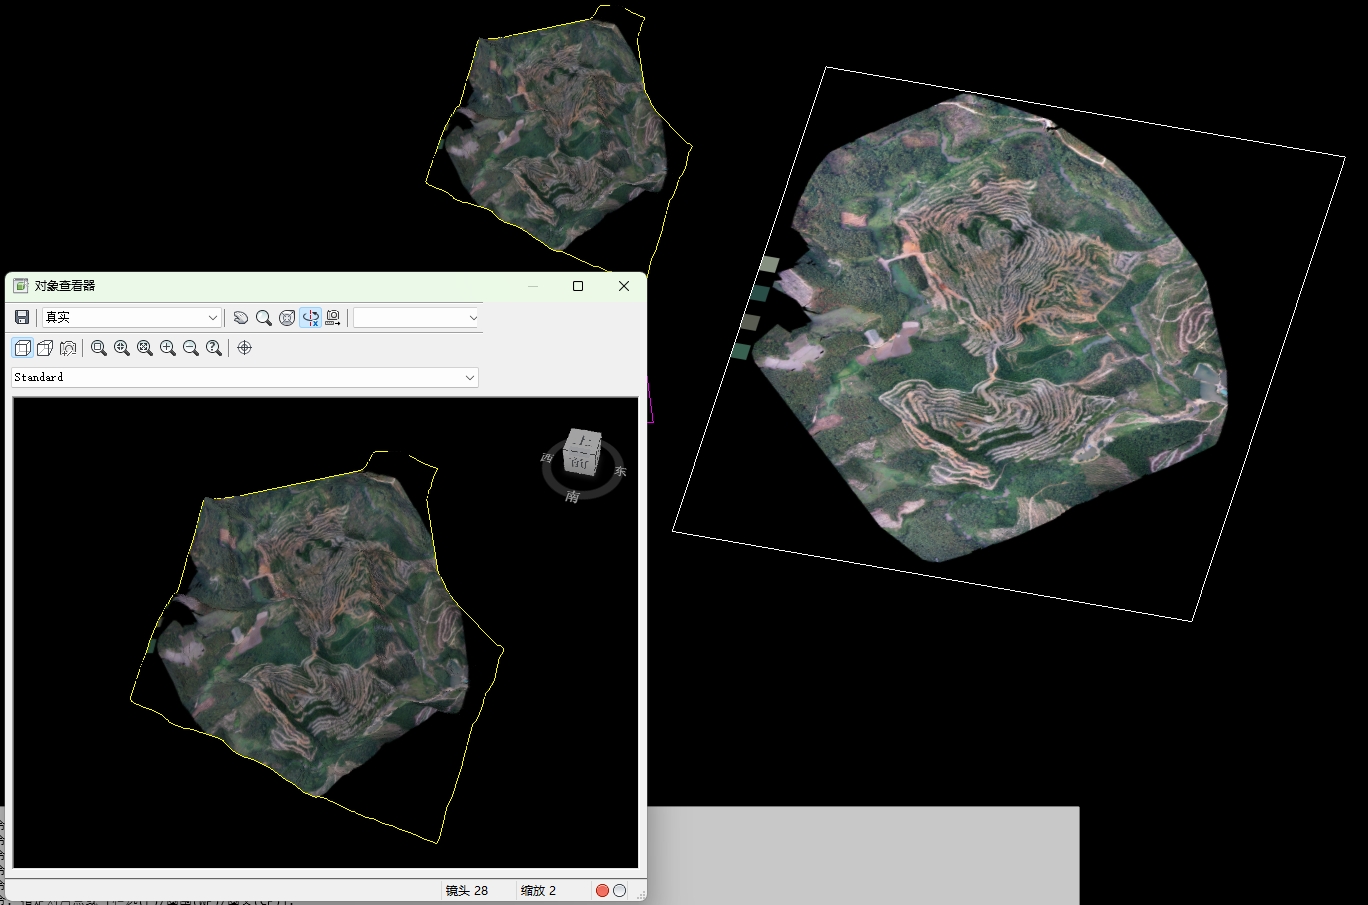
Task: Select the Zoom Out magnifier icon
Action: [x=190, y=347]
